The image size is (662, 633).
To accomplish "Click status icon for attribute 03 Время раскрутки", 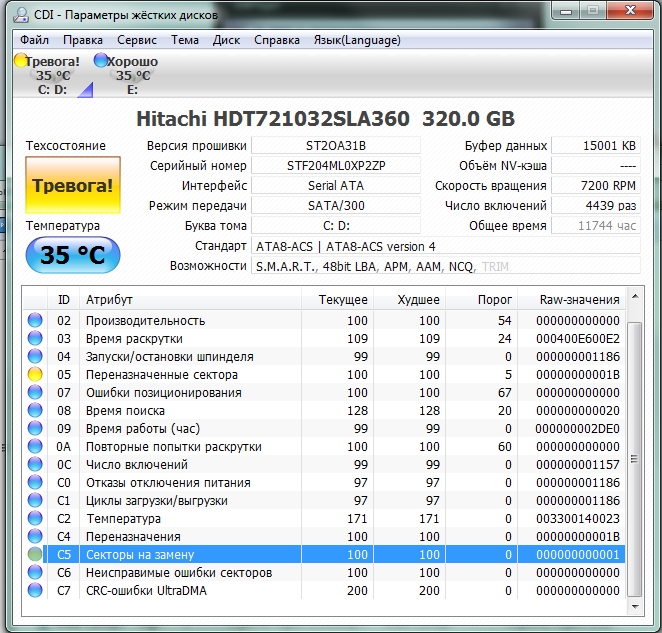I will (35, 338).
